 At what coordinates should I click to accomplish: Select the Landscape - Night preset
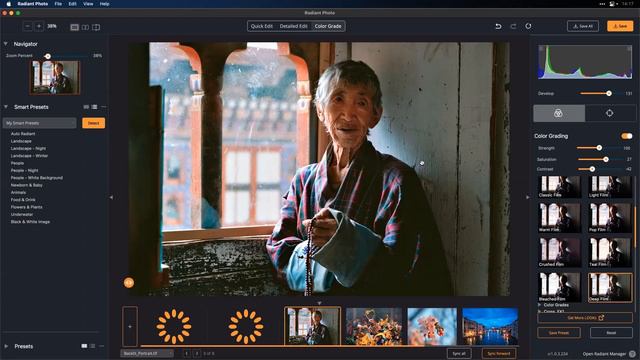pos(28,149)
